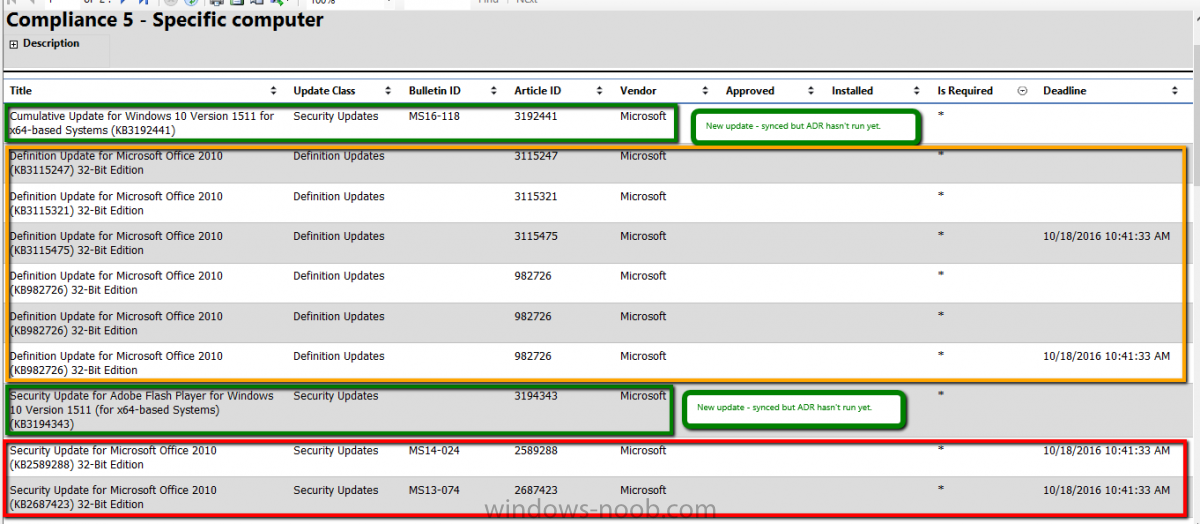Select the Is Required column header label
1200x524 pixels.
[x=965, y=91]
